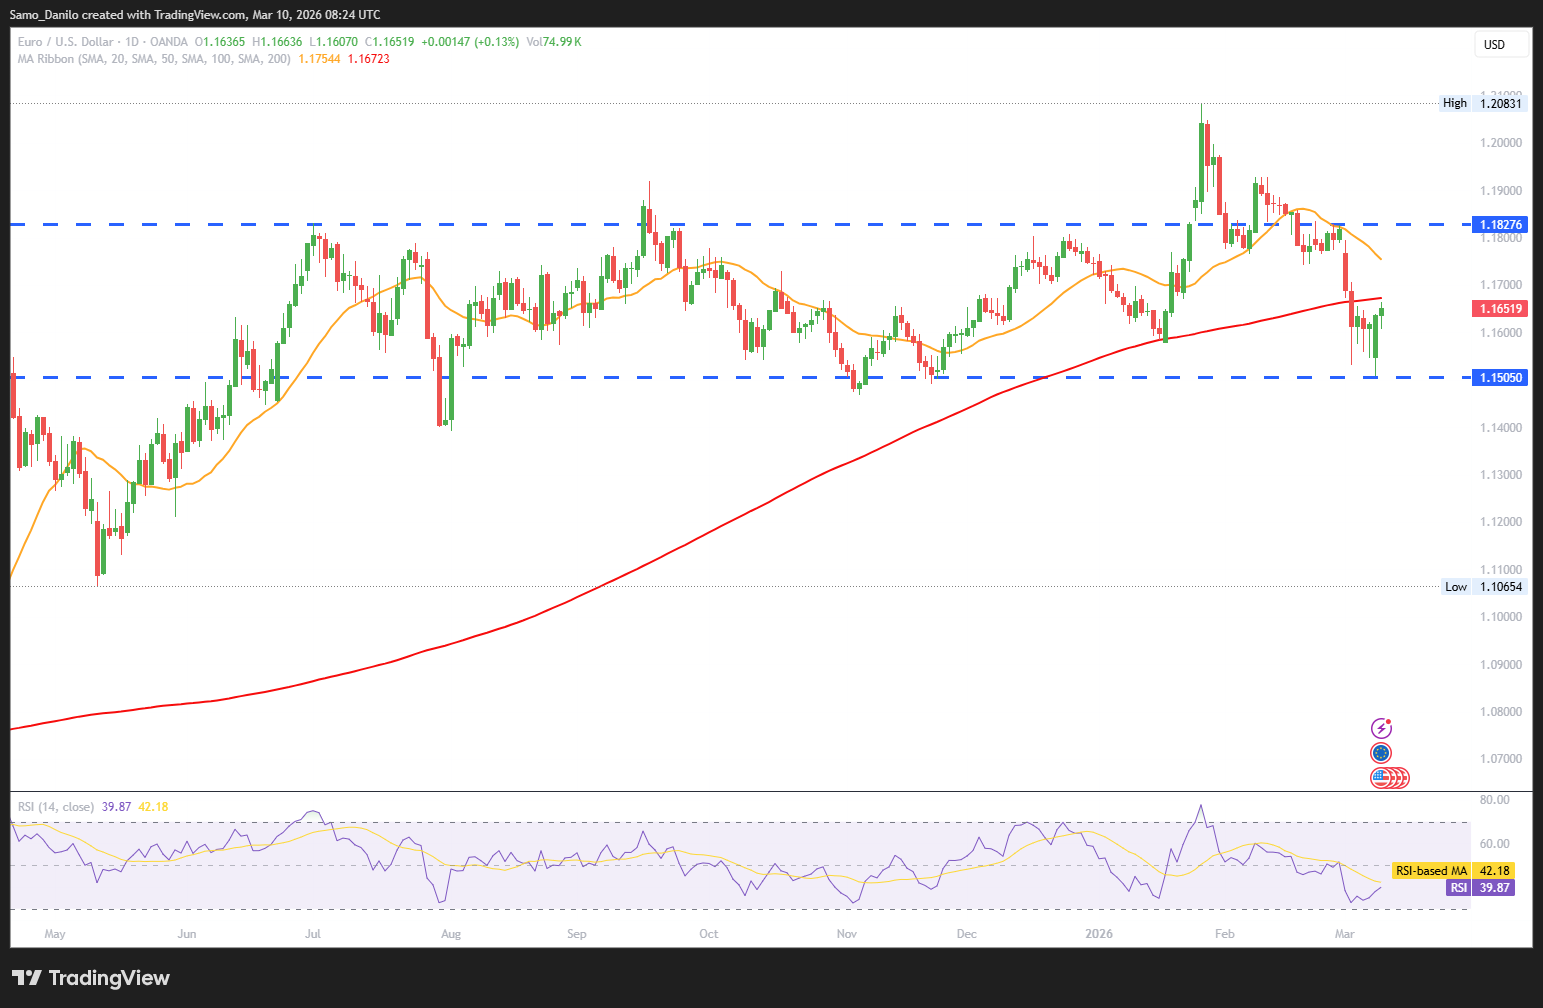Click the High 1.20831 price marker

(x=1483, y=103)
